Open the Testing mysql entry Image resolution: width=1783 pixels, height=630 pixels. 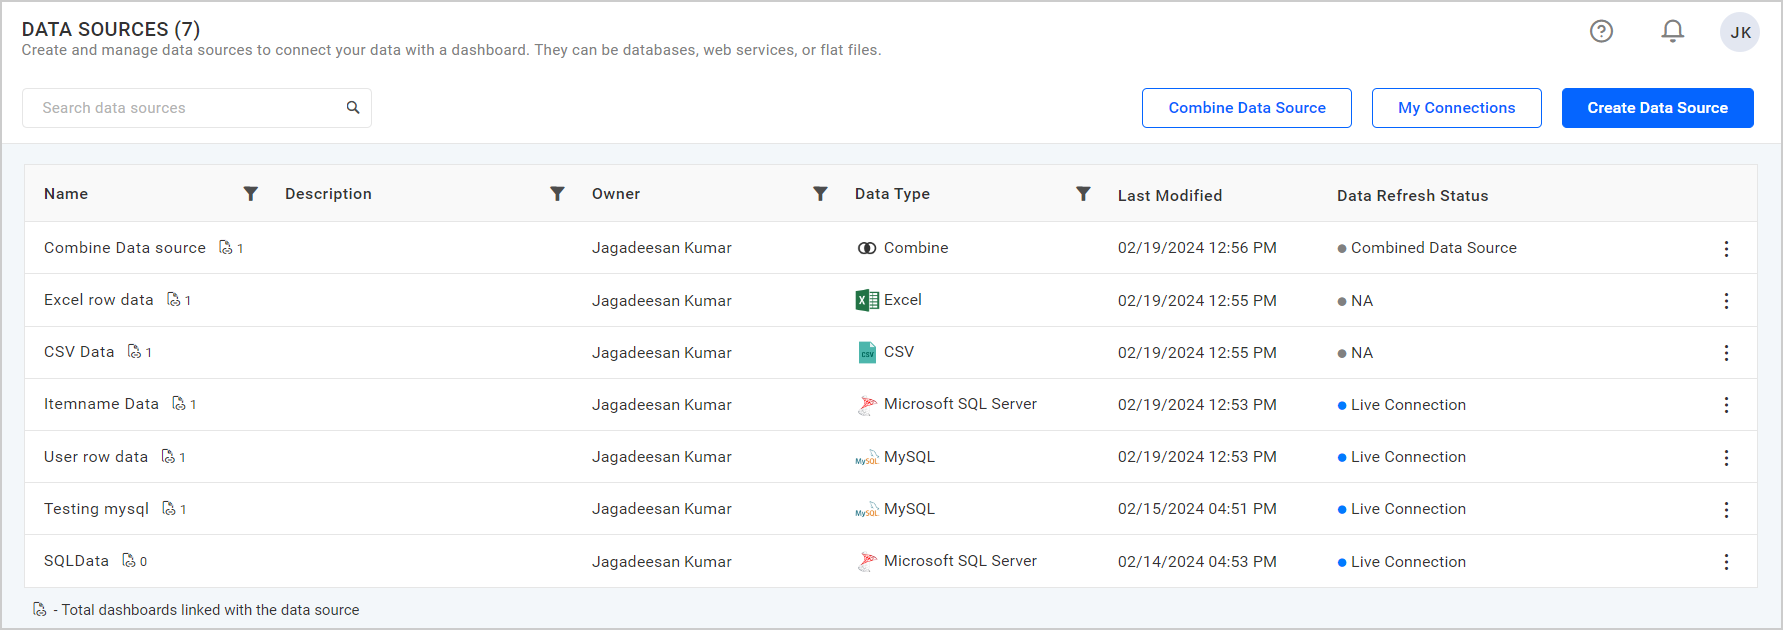(96, 508)
